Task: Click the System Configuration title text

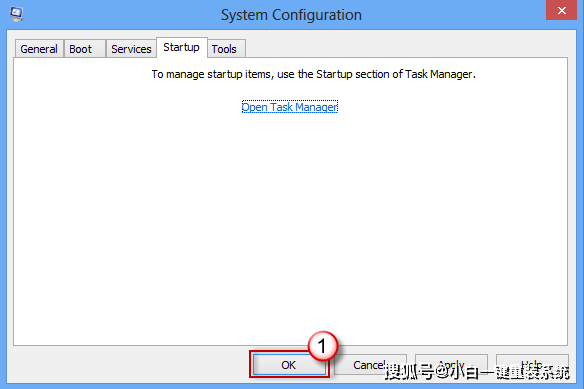Action: [291, 15]
